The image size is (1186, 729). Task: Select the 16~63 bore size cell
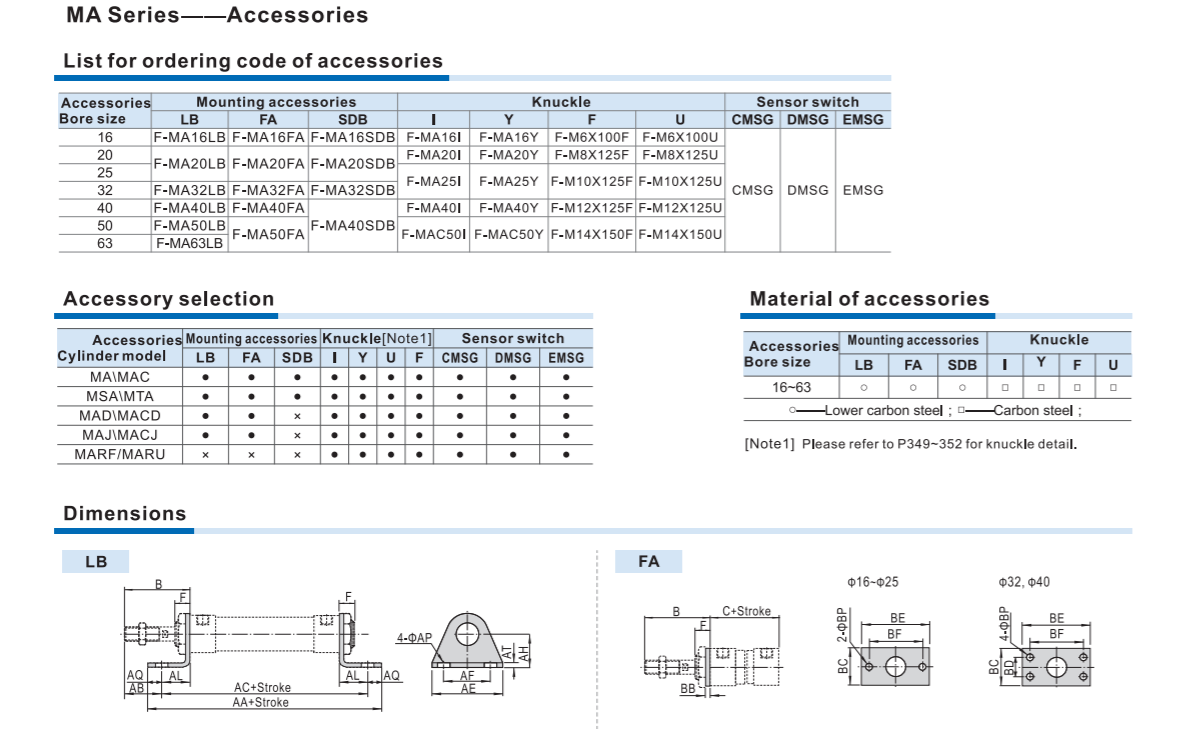[x=791, y=387]
